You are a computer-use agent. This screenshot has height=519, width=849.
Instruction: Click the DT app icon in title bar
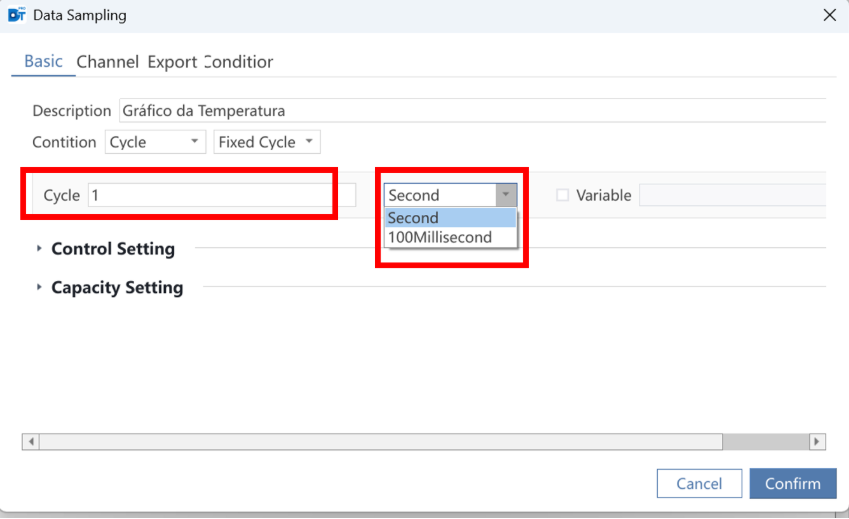click(17, 15)
